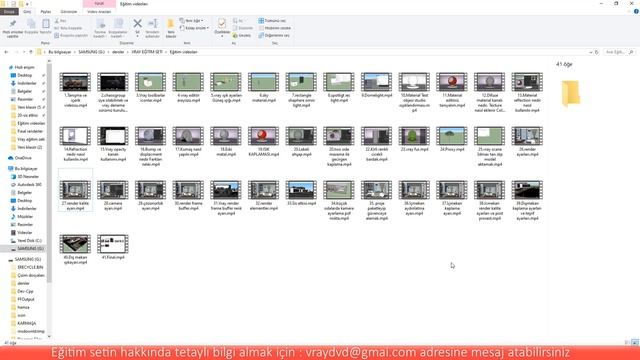Open the Dosya (File) menu tab
This screenshot has width=640, height=360.
click(9, 12)
